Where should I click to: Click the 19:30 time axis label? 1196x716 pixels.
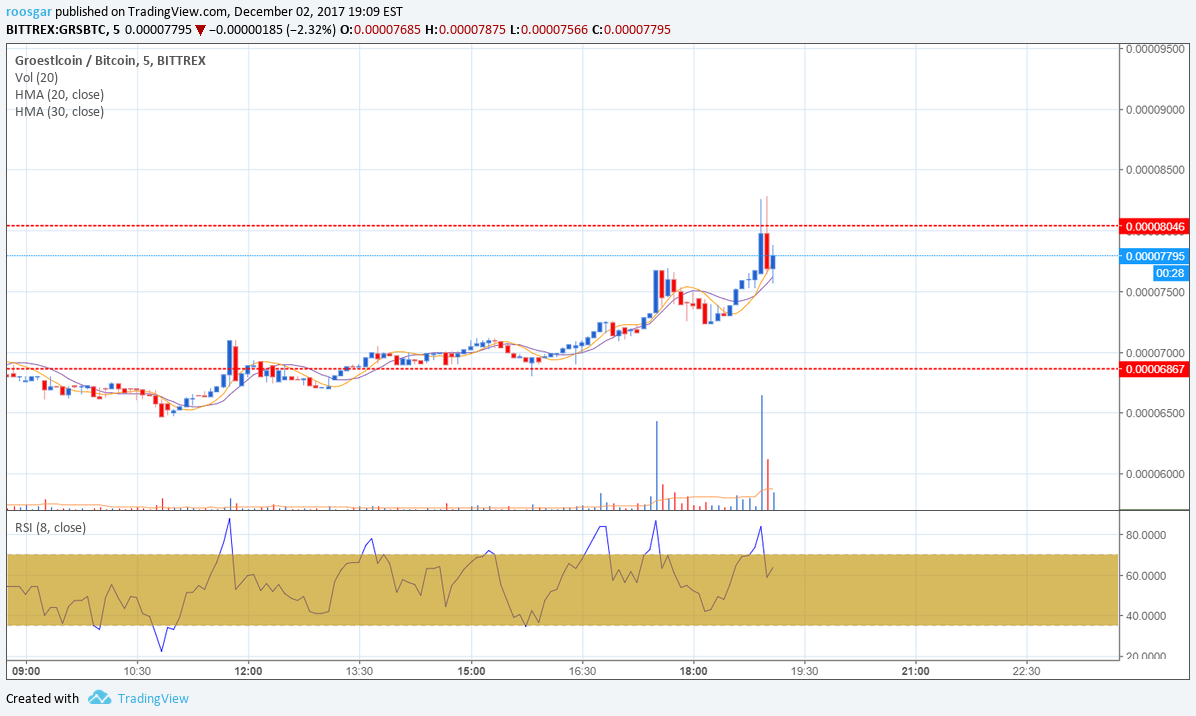(805, 671)
